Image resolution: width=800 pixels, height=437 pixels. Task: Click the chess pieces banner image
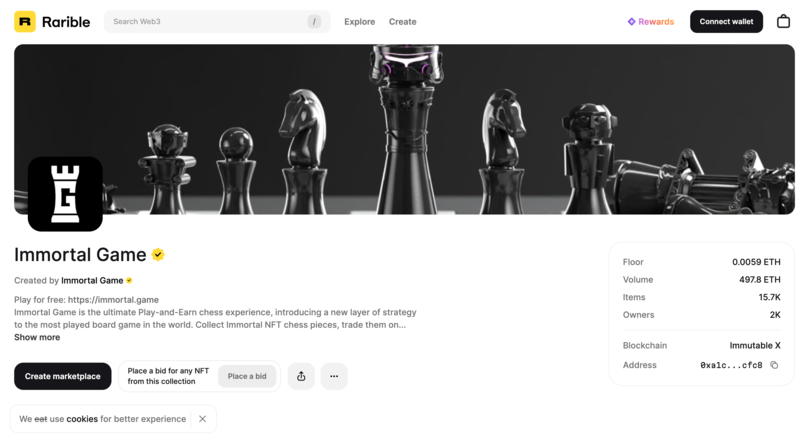[x=404, y=129]
